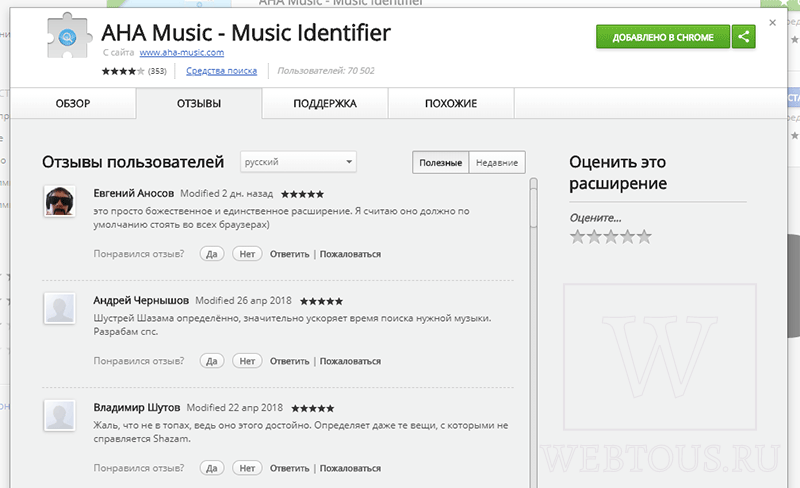Click the five-star rating of Евгений Аносов's review

302,194
